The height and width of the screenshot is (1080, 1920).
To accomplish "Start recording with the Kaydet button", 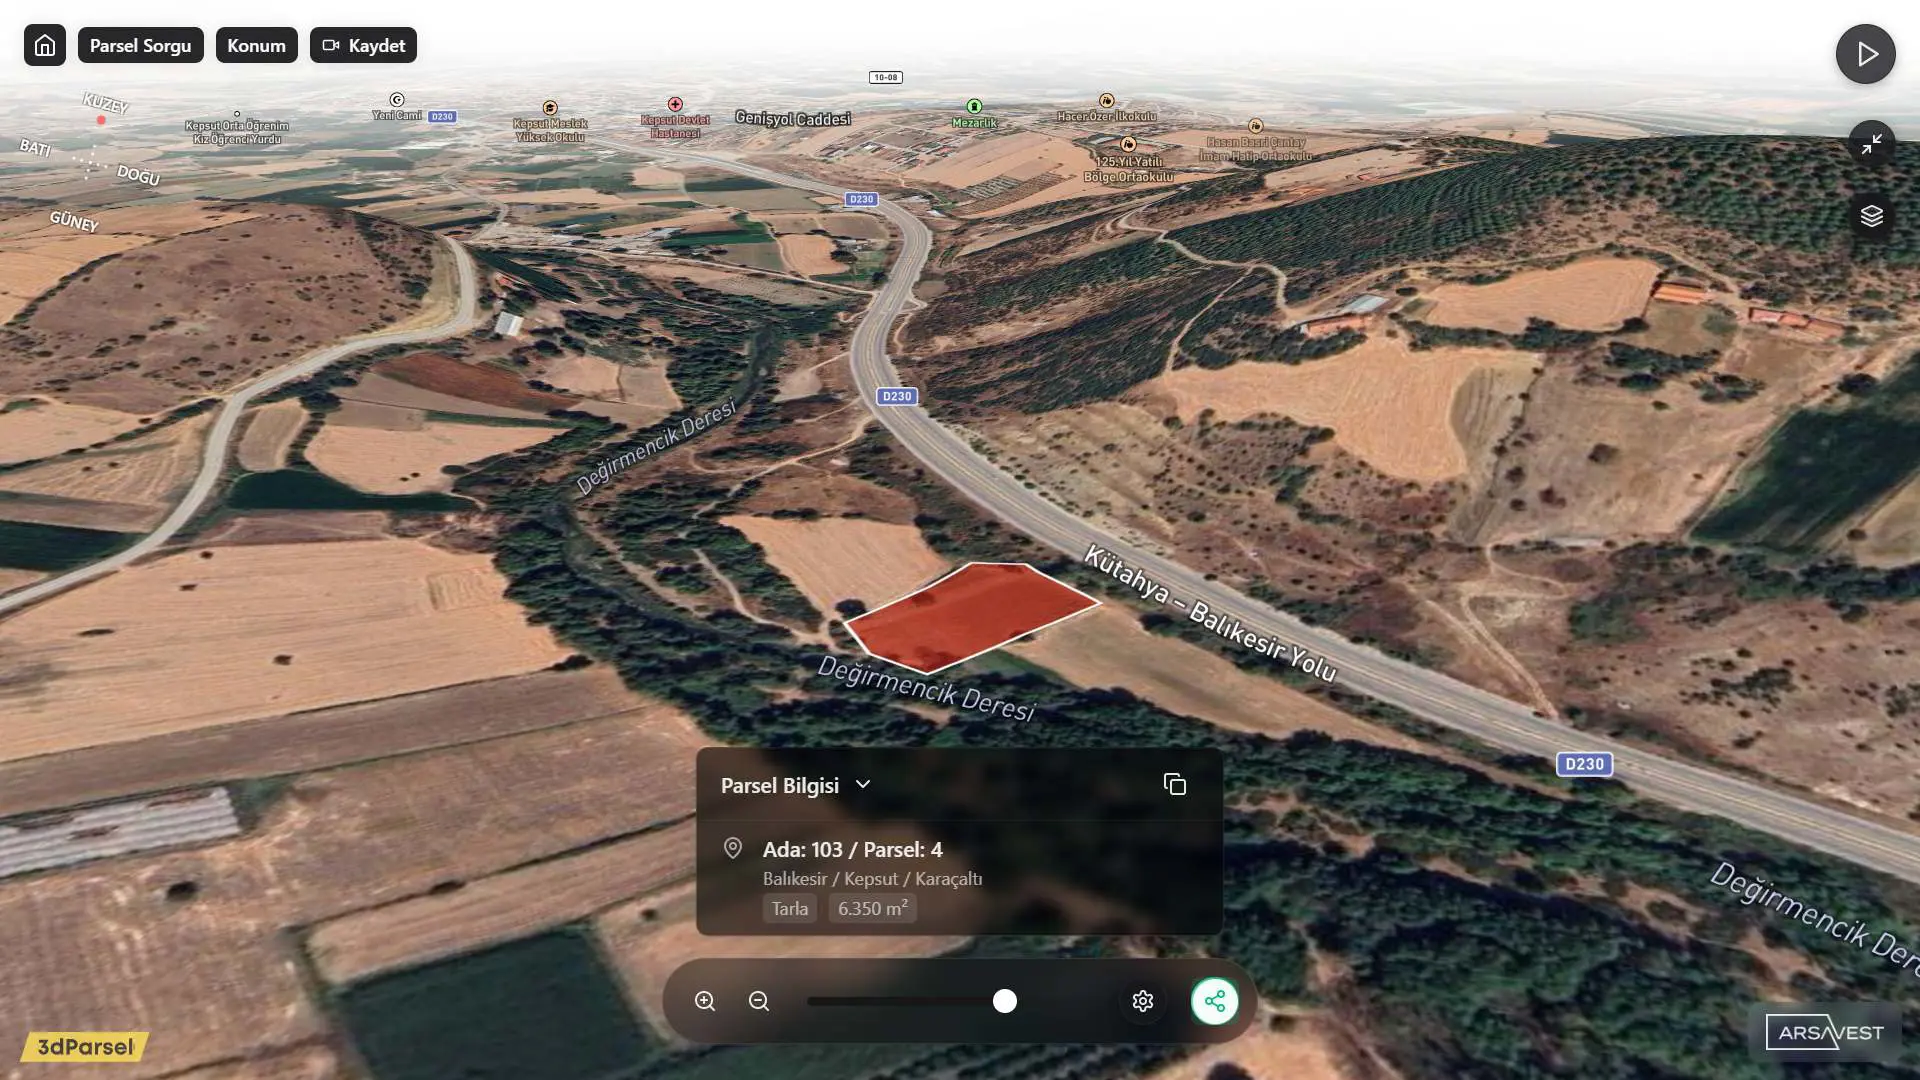I will click(363, 46).
